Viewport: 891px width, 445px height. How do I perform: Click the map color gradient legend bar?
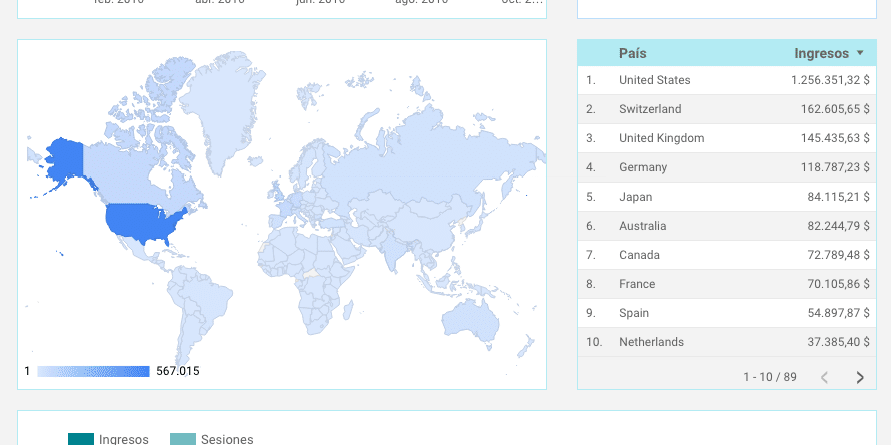[x=93, y=371]
